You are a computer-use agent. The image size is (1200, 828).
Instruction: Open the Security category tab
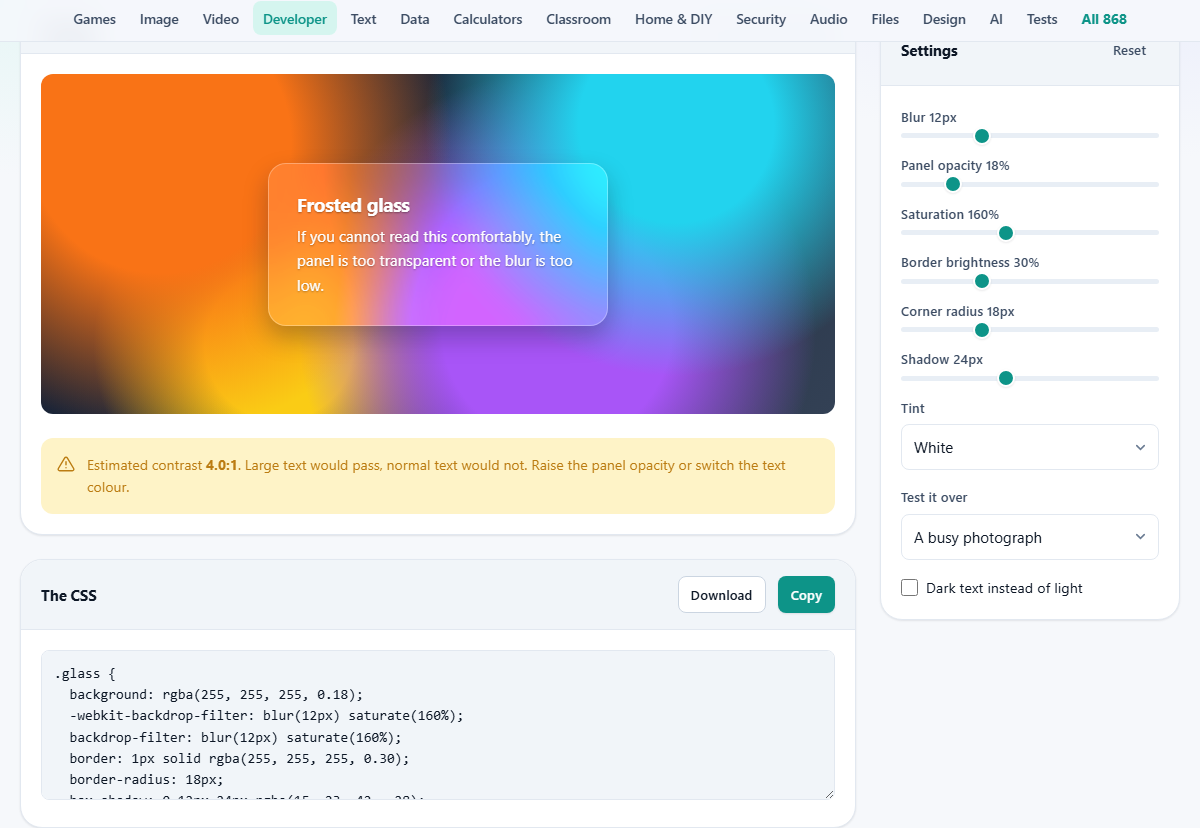pos(761,19)
